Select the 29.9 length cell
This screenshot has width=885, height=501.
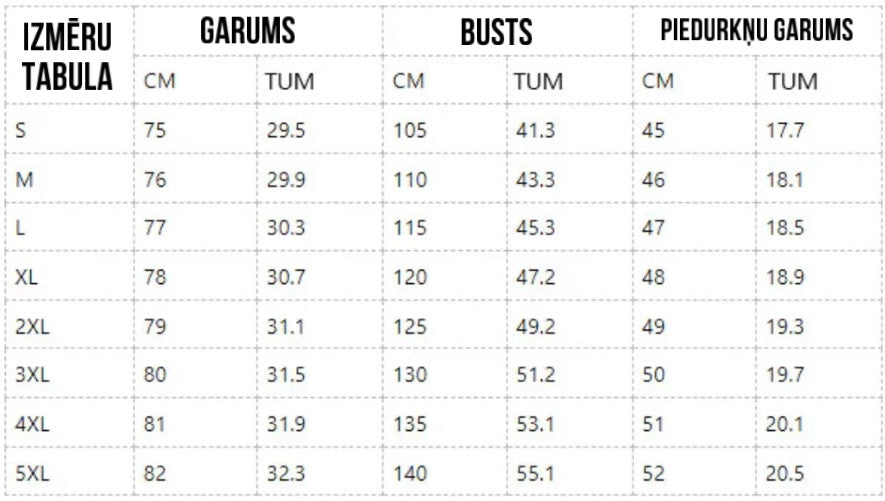[x=285, y=179]
